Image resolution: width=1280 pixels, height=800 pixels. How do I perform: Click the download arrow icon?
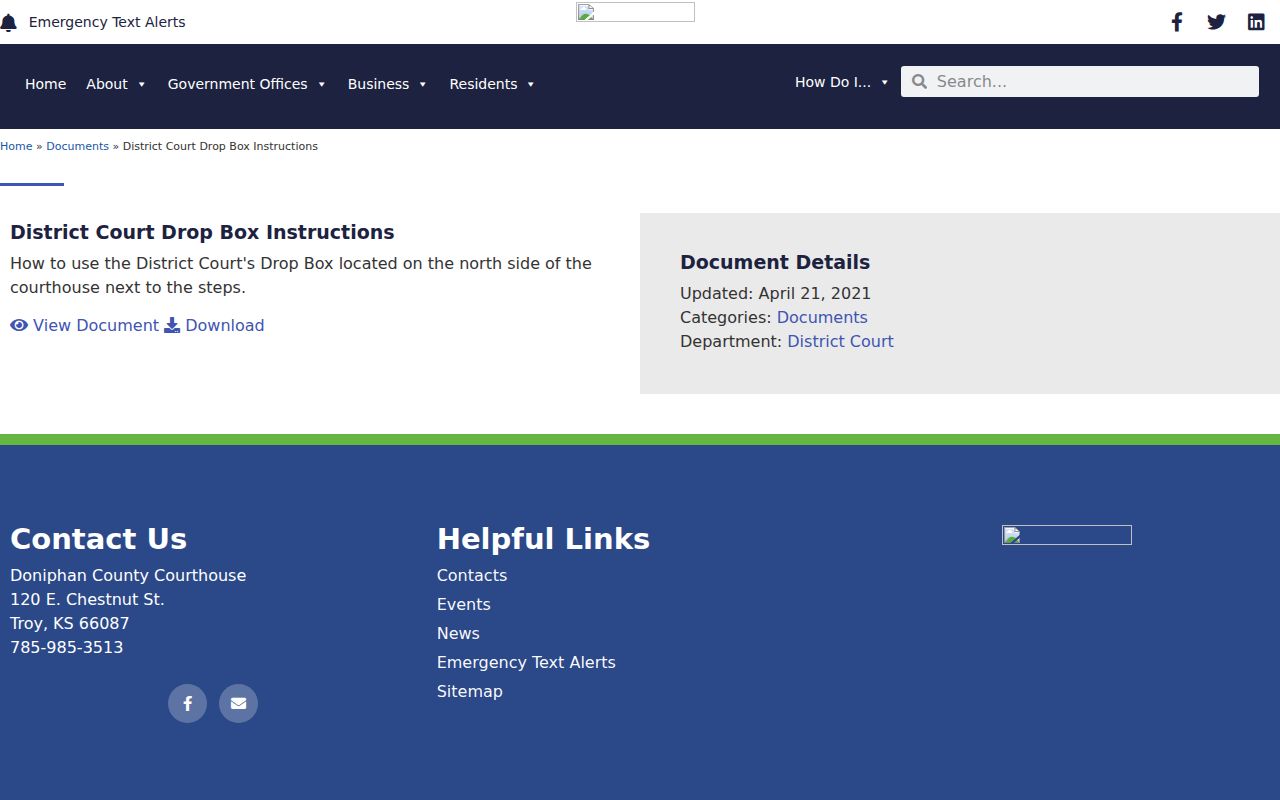point(172,325)
